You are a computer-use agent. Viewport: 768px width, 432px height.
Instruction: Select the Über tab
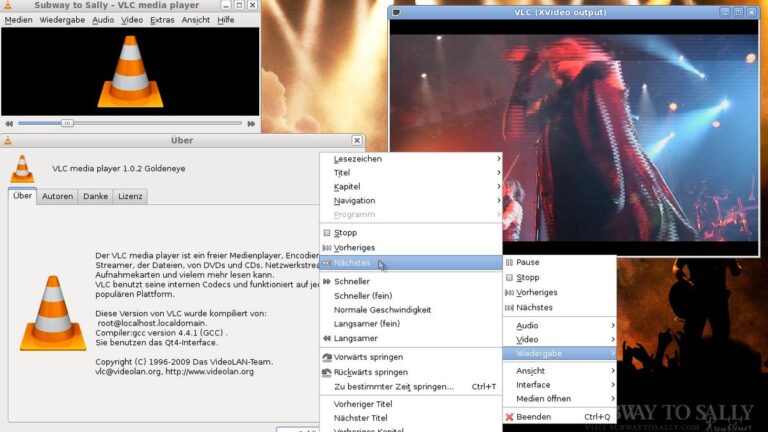23,196
